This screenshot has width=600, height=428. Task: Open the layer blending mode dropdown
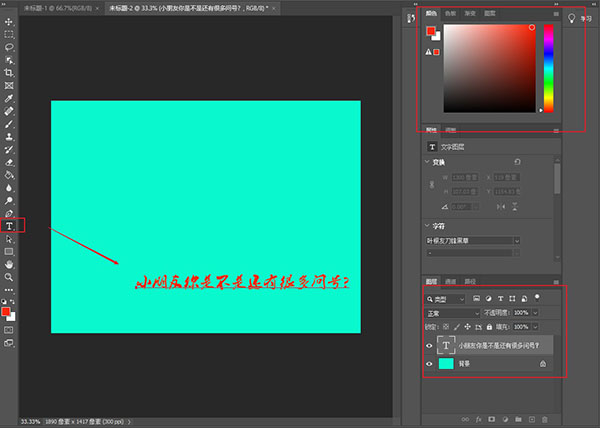coord(453,313)
